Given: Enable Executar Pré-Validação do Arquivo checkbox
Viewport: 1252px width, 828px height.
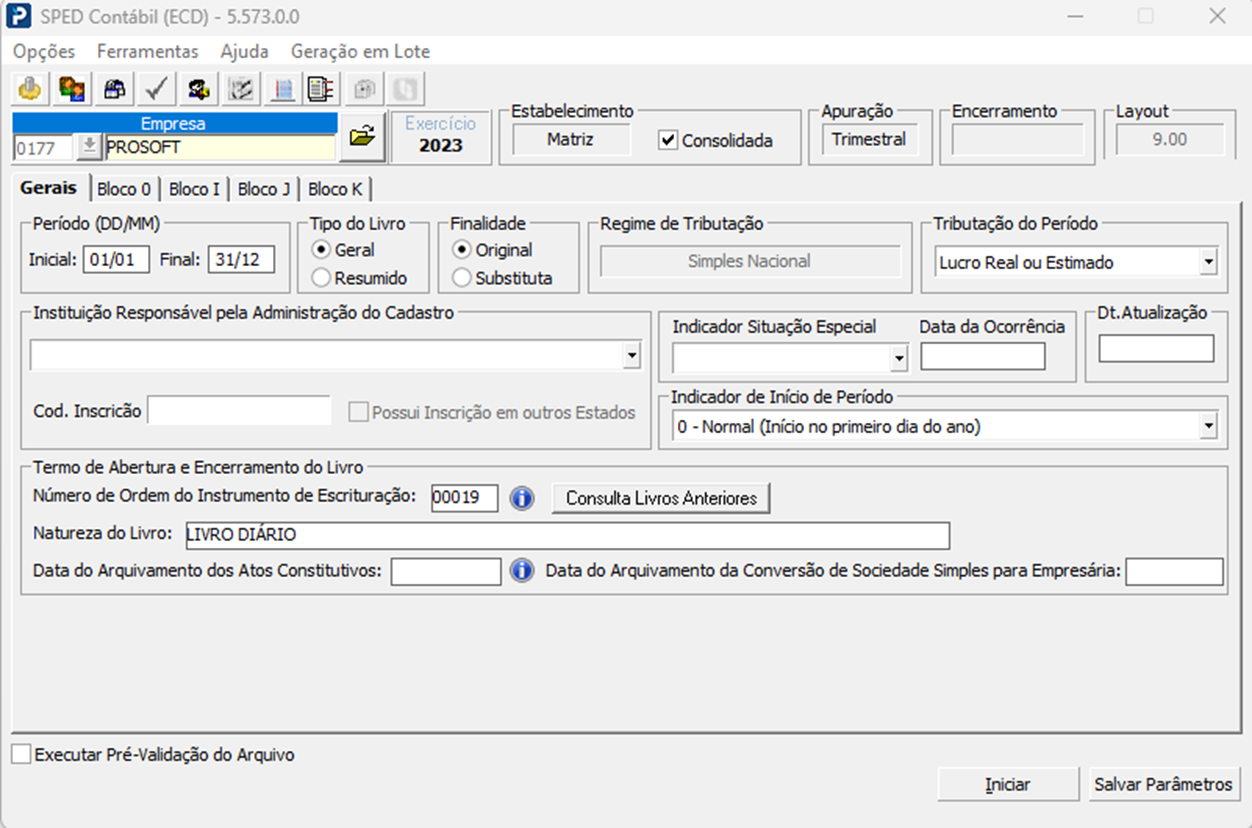Looking at the screenshot, I should coord(21,755).
